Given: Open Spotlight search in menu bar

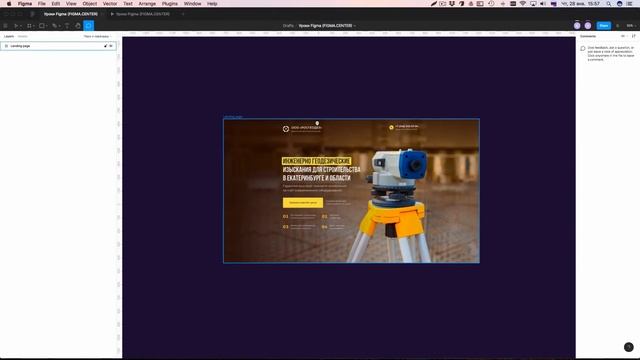Looking at the screenshot, I should 609,4.
